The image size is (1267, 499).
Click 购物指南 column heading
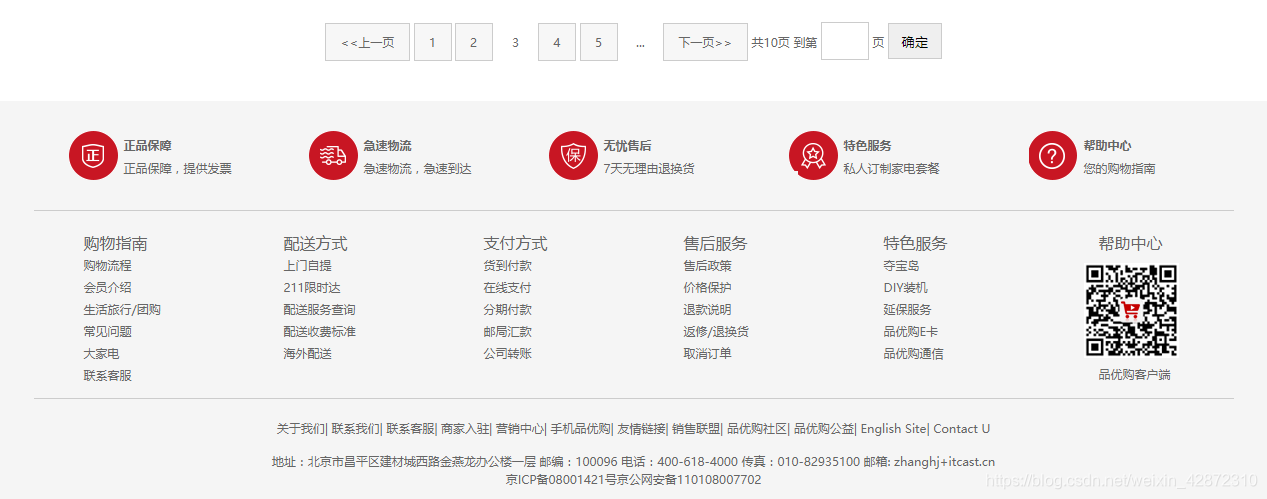click(x=115, y=244)
